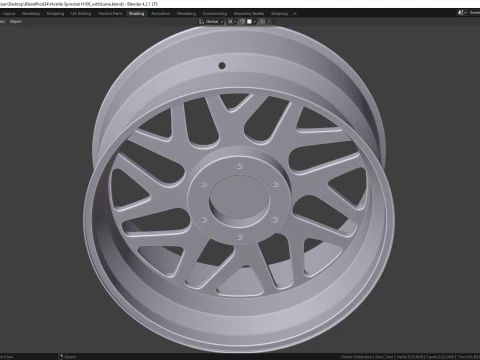Click the Scene Collection text in status bar
480x360 pixels.
(x=356, y=357)
